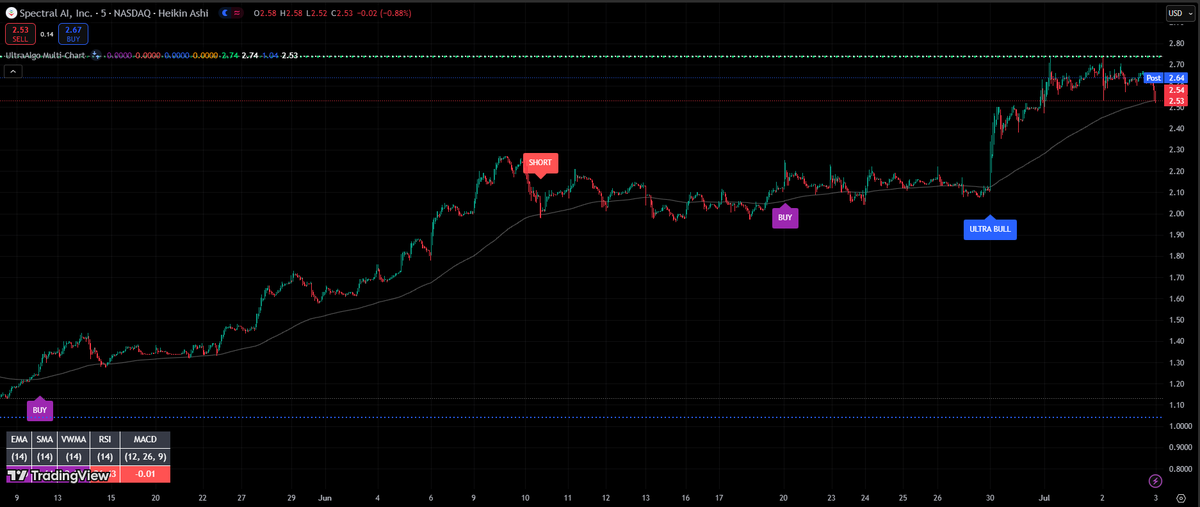Click the purple lightning bolt icon
This screenshot has height=507, width=1200.
tap(1156, 481)
